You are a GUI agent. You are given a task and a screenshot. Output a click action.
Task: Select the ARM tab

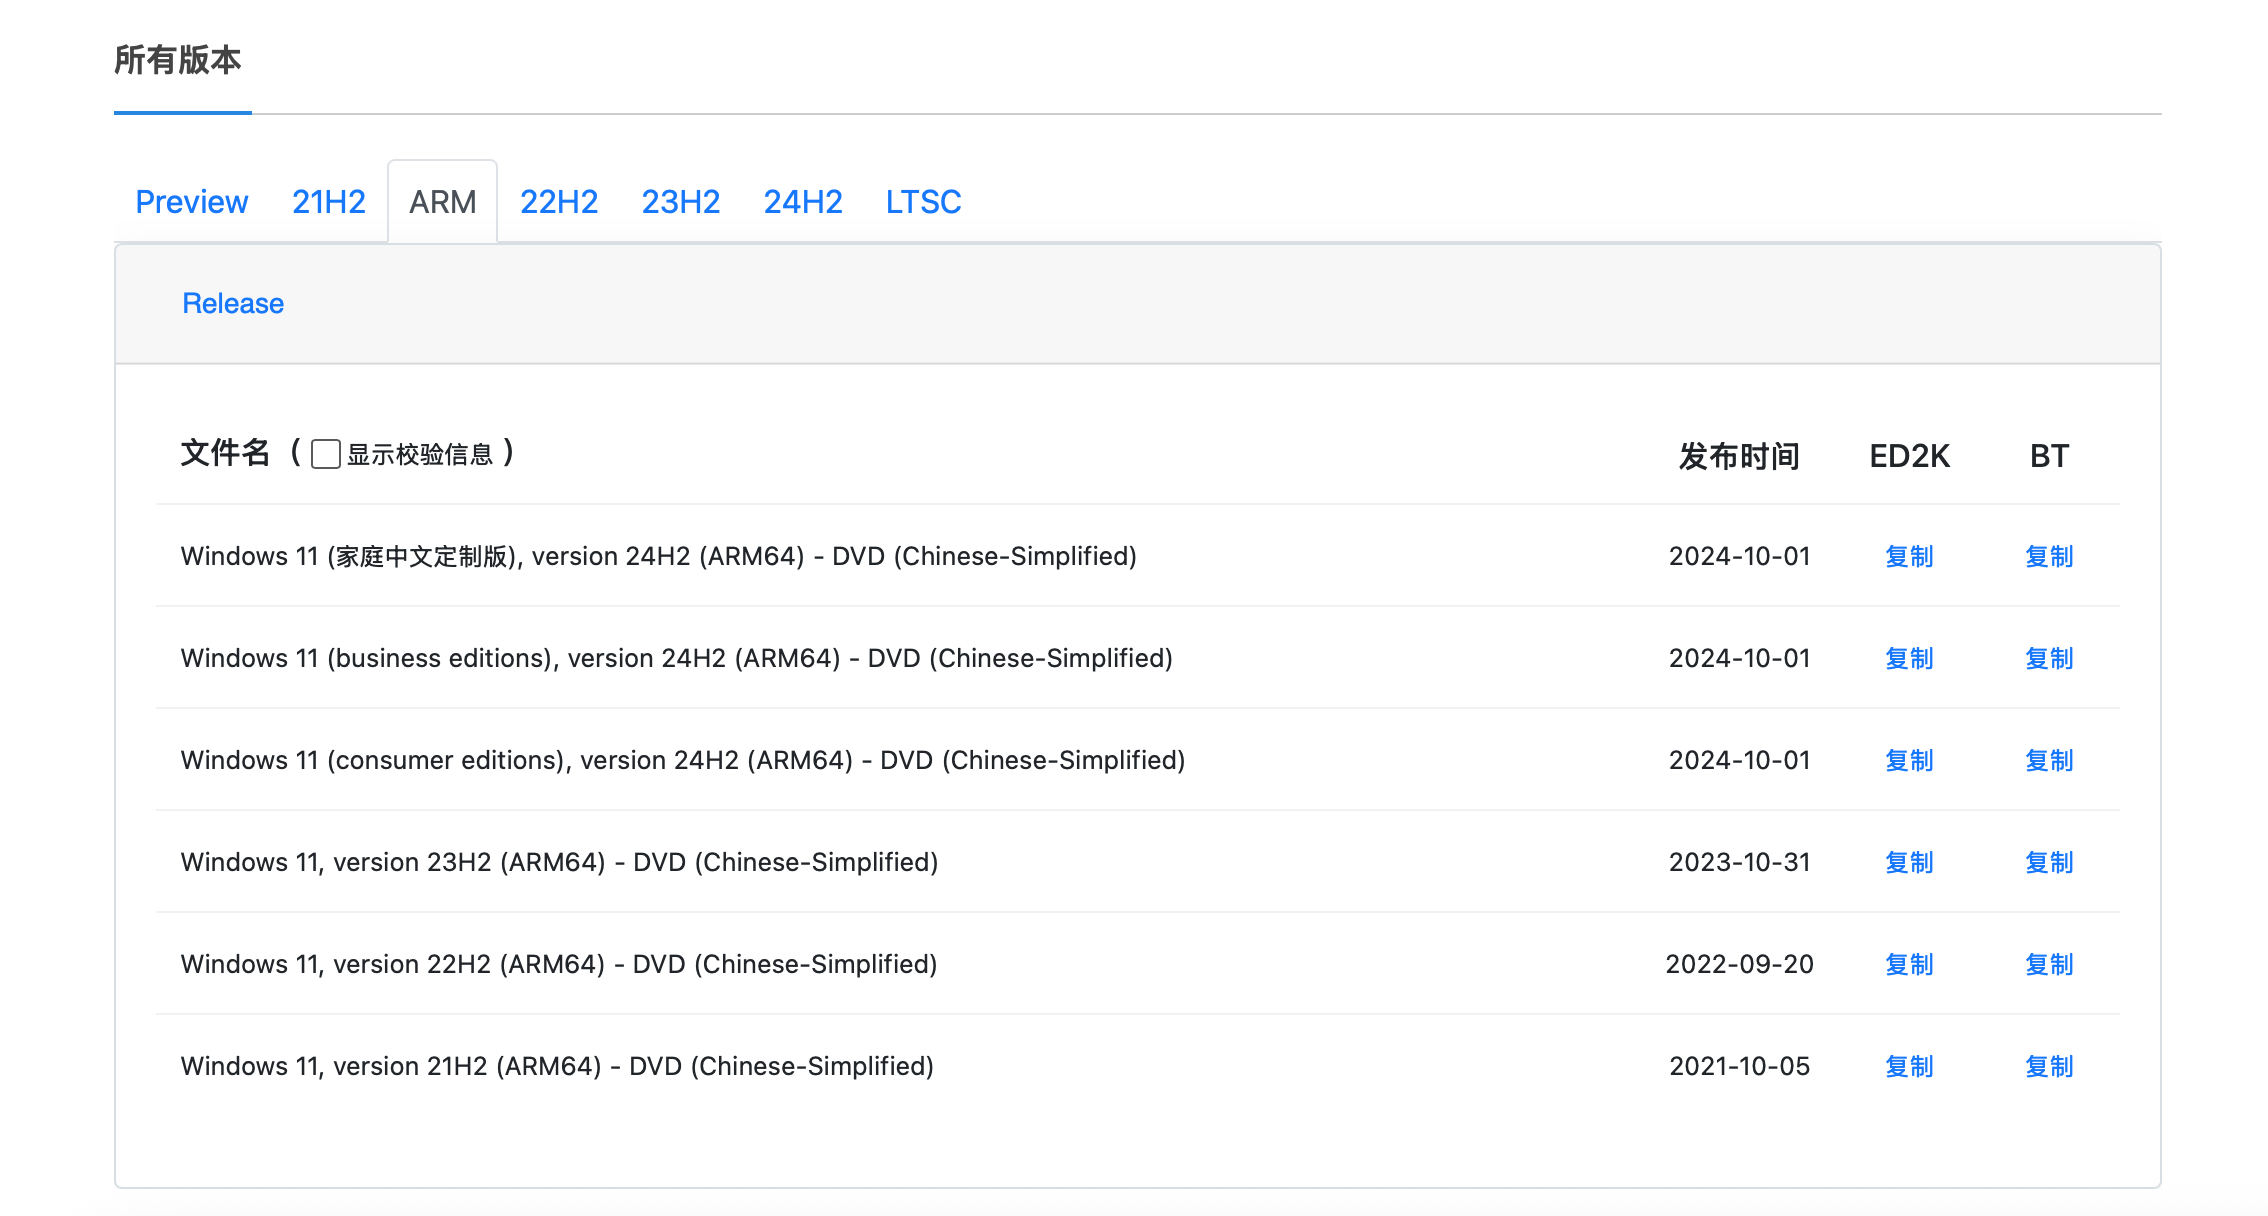tap(442, 202)
